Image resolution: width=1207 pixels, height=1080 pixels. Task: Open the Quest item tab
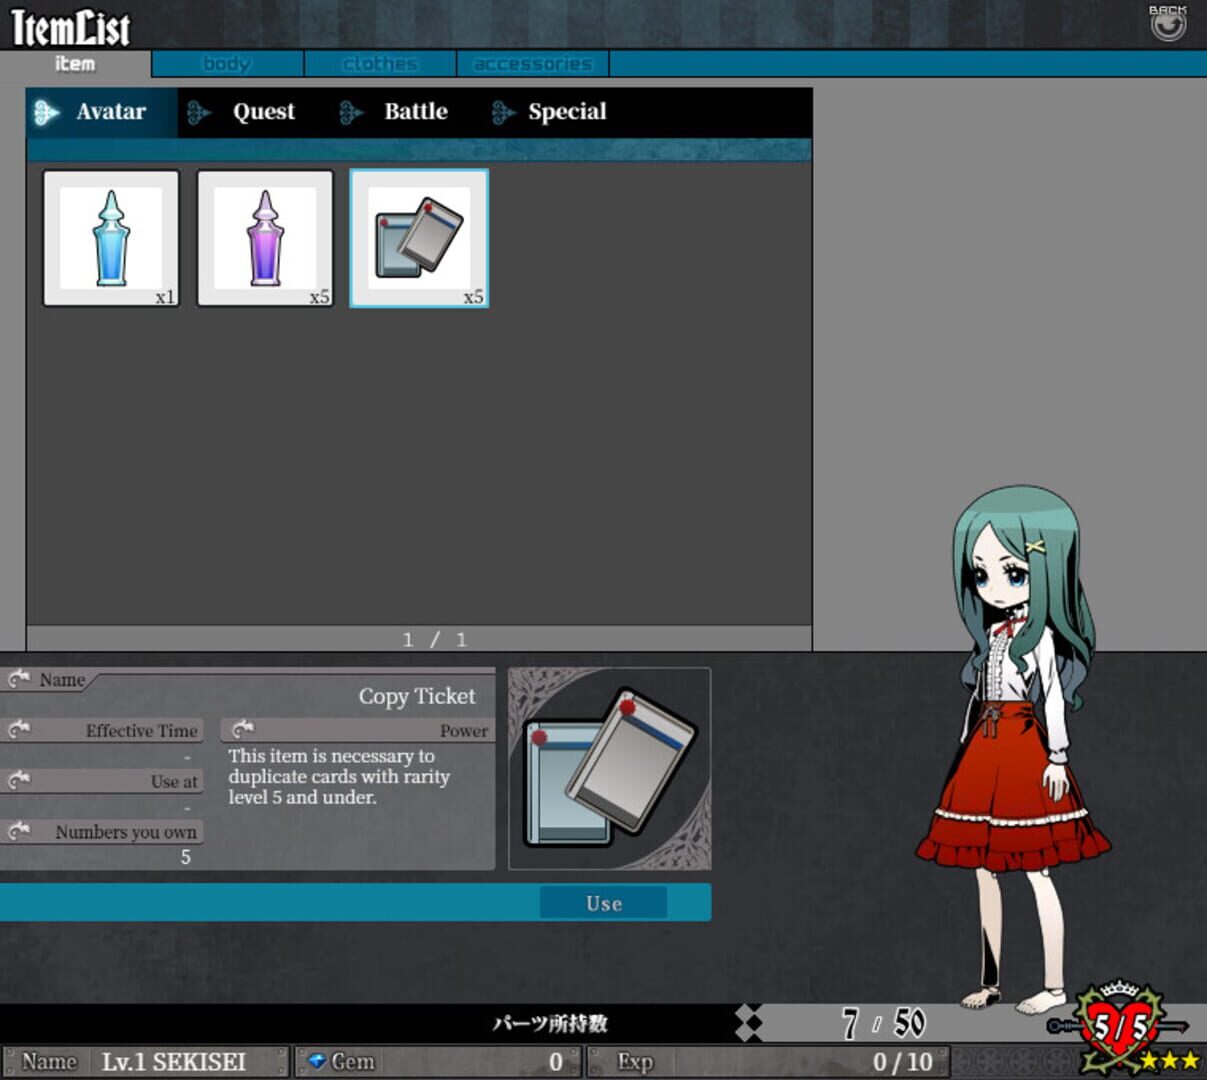click(x=263, y=112)
